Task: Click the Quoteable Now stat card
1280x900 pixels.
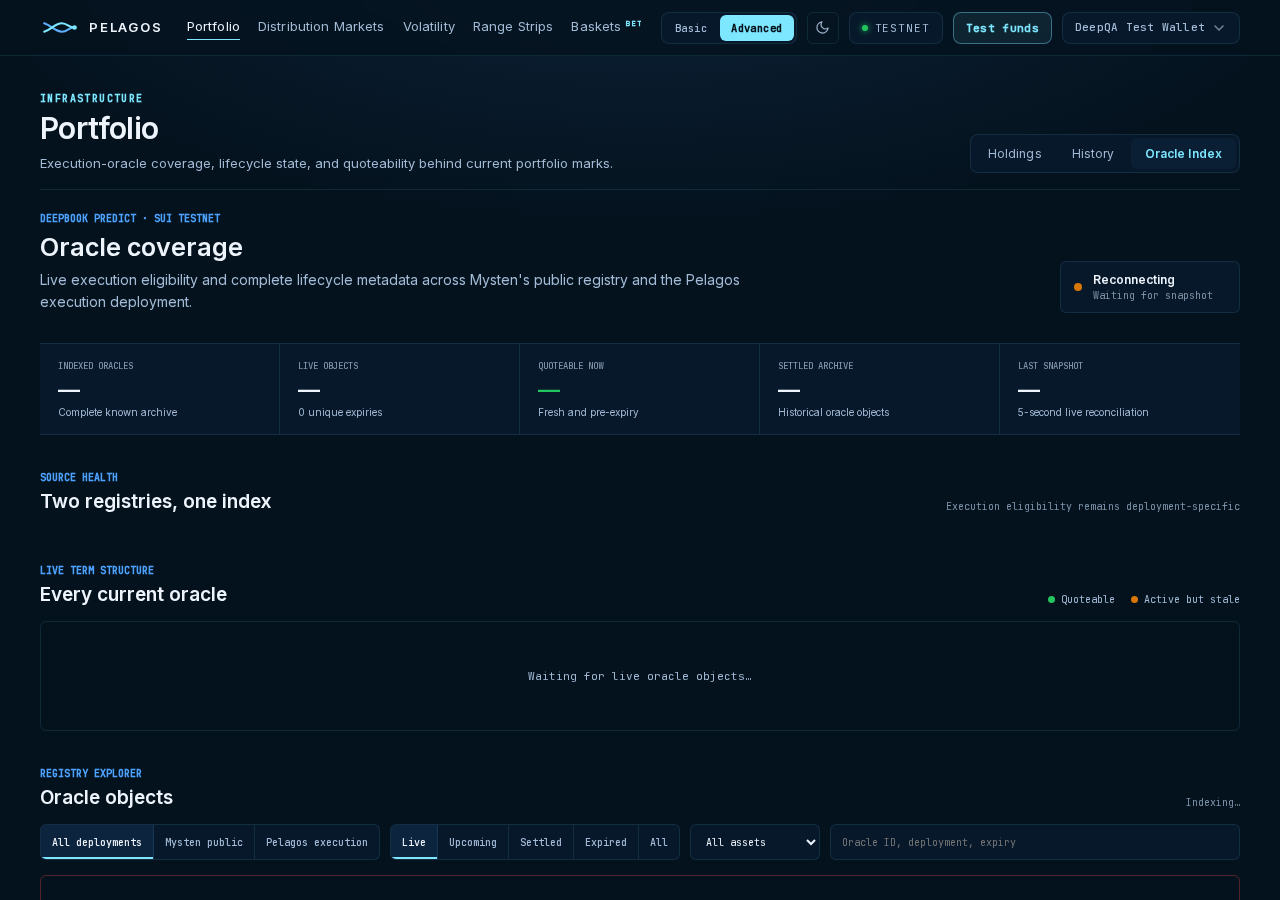Action: click(x=640, y=389)
